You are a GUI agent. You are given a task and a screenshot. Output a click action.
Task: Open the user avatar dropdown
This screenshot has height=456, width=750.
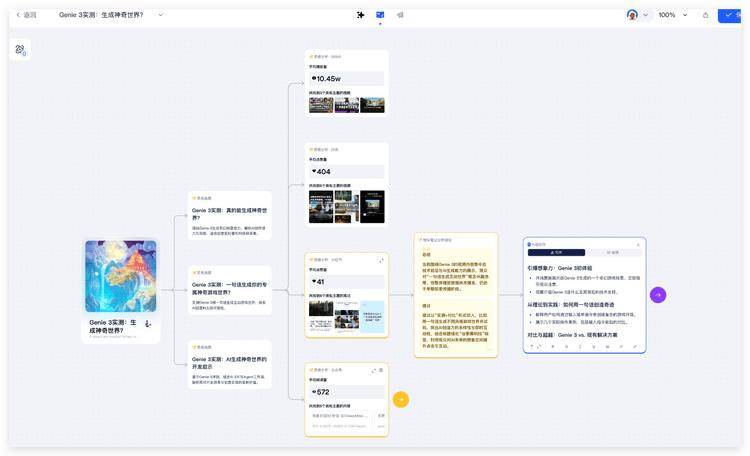[x=637, y=15]
